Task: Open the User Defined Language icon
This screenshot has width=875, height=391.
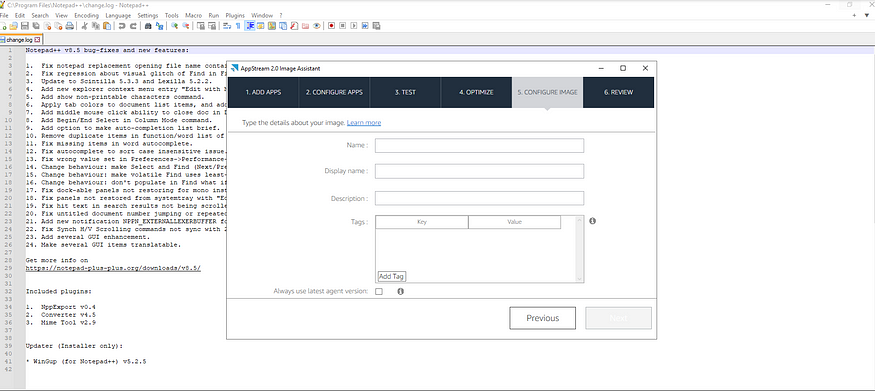Action: click(x=261, y=26)
